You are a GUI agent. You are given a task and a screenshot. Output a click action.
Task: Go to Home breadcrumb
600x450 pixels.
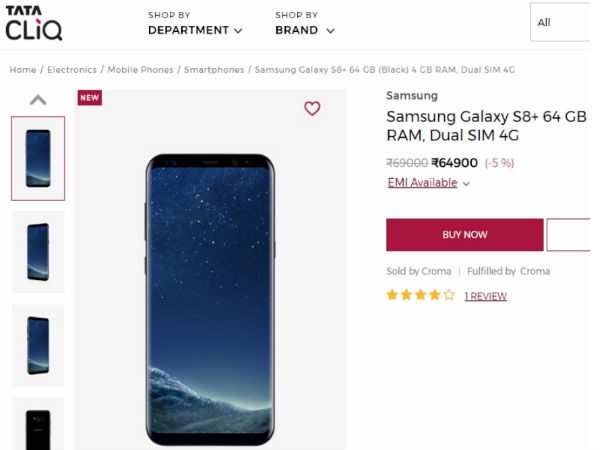[23, 70]
